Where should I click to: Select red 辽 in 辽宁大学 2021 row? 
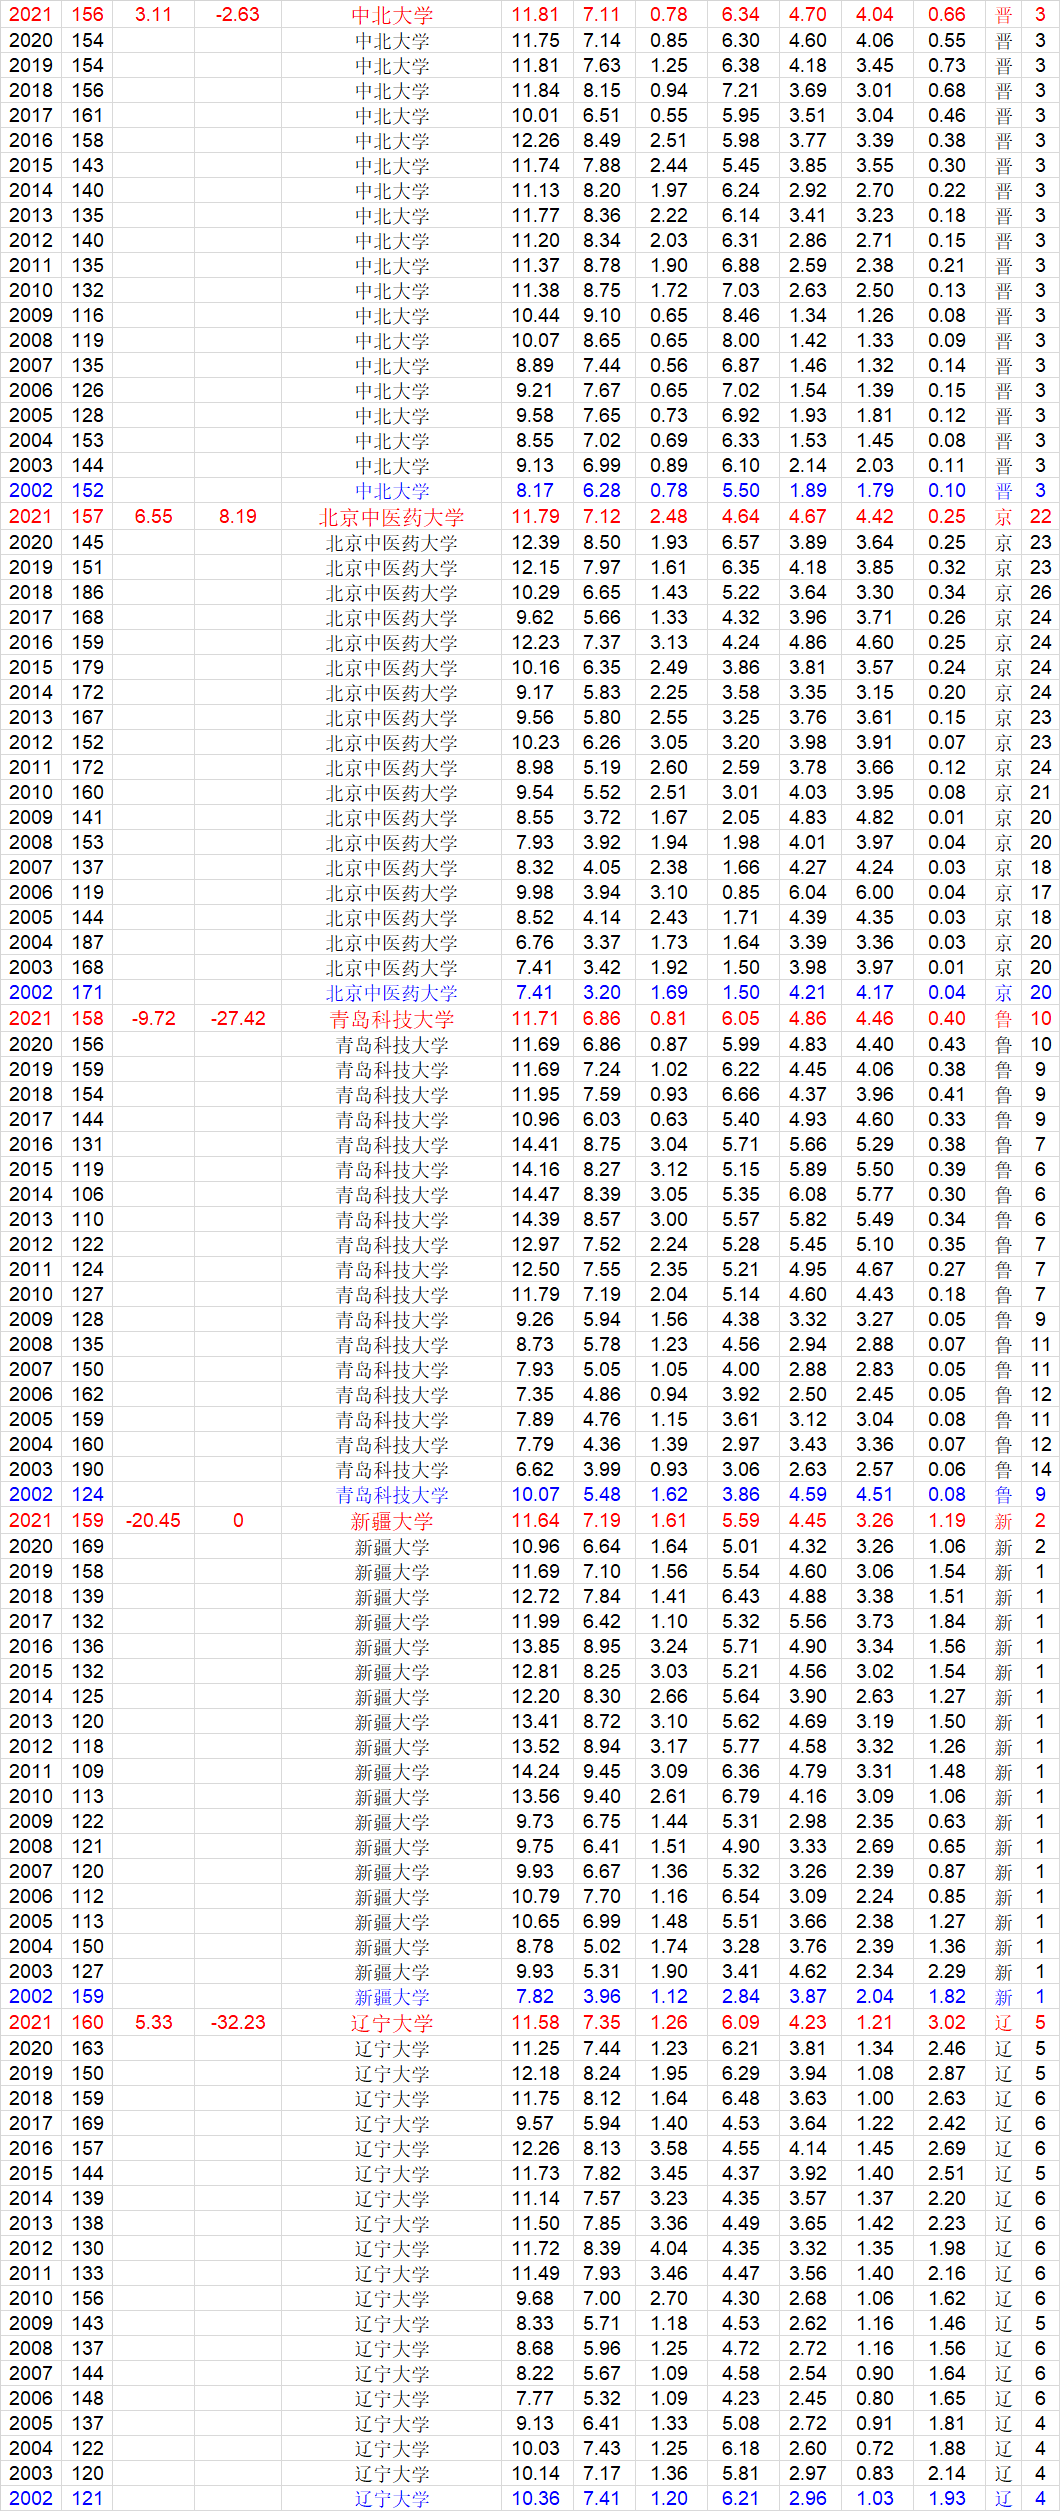point(1004,2023)
